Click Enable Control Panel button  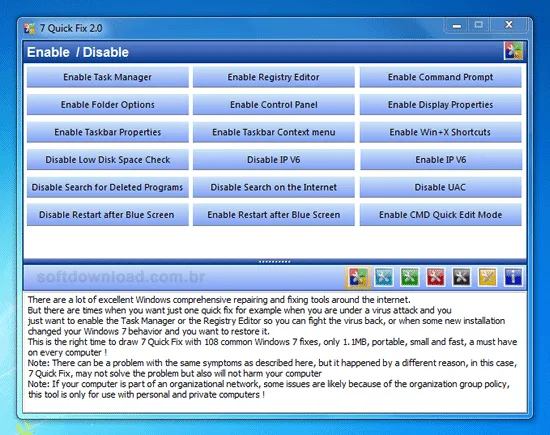coord(274,105)
